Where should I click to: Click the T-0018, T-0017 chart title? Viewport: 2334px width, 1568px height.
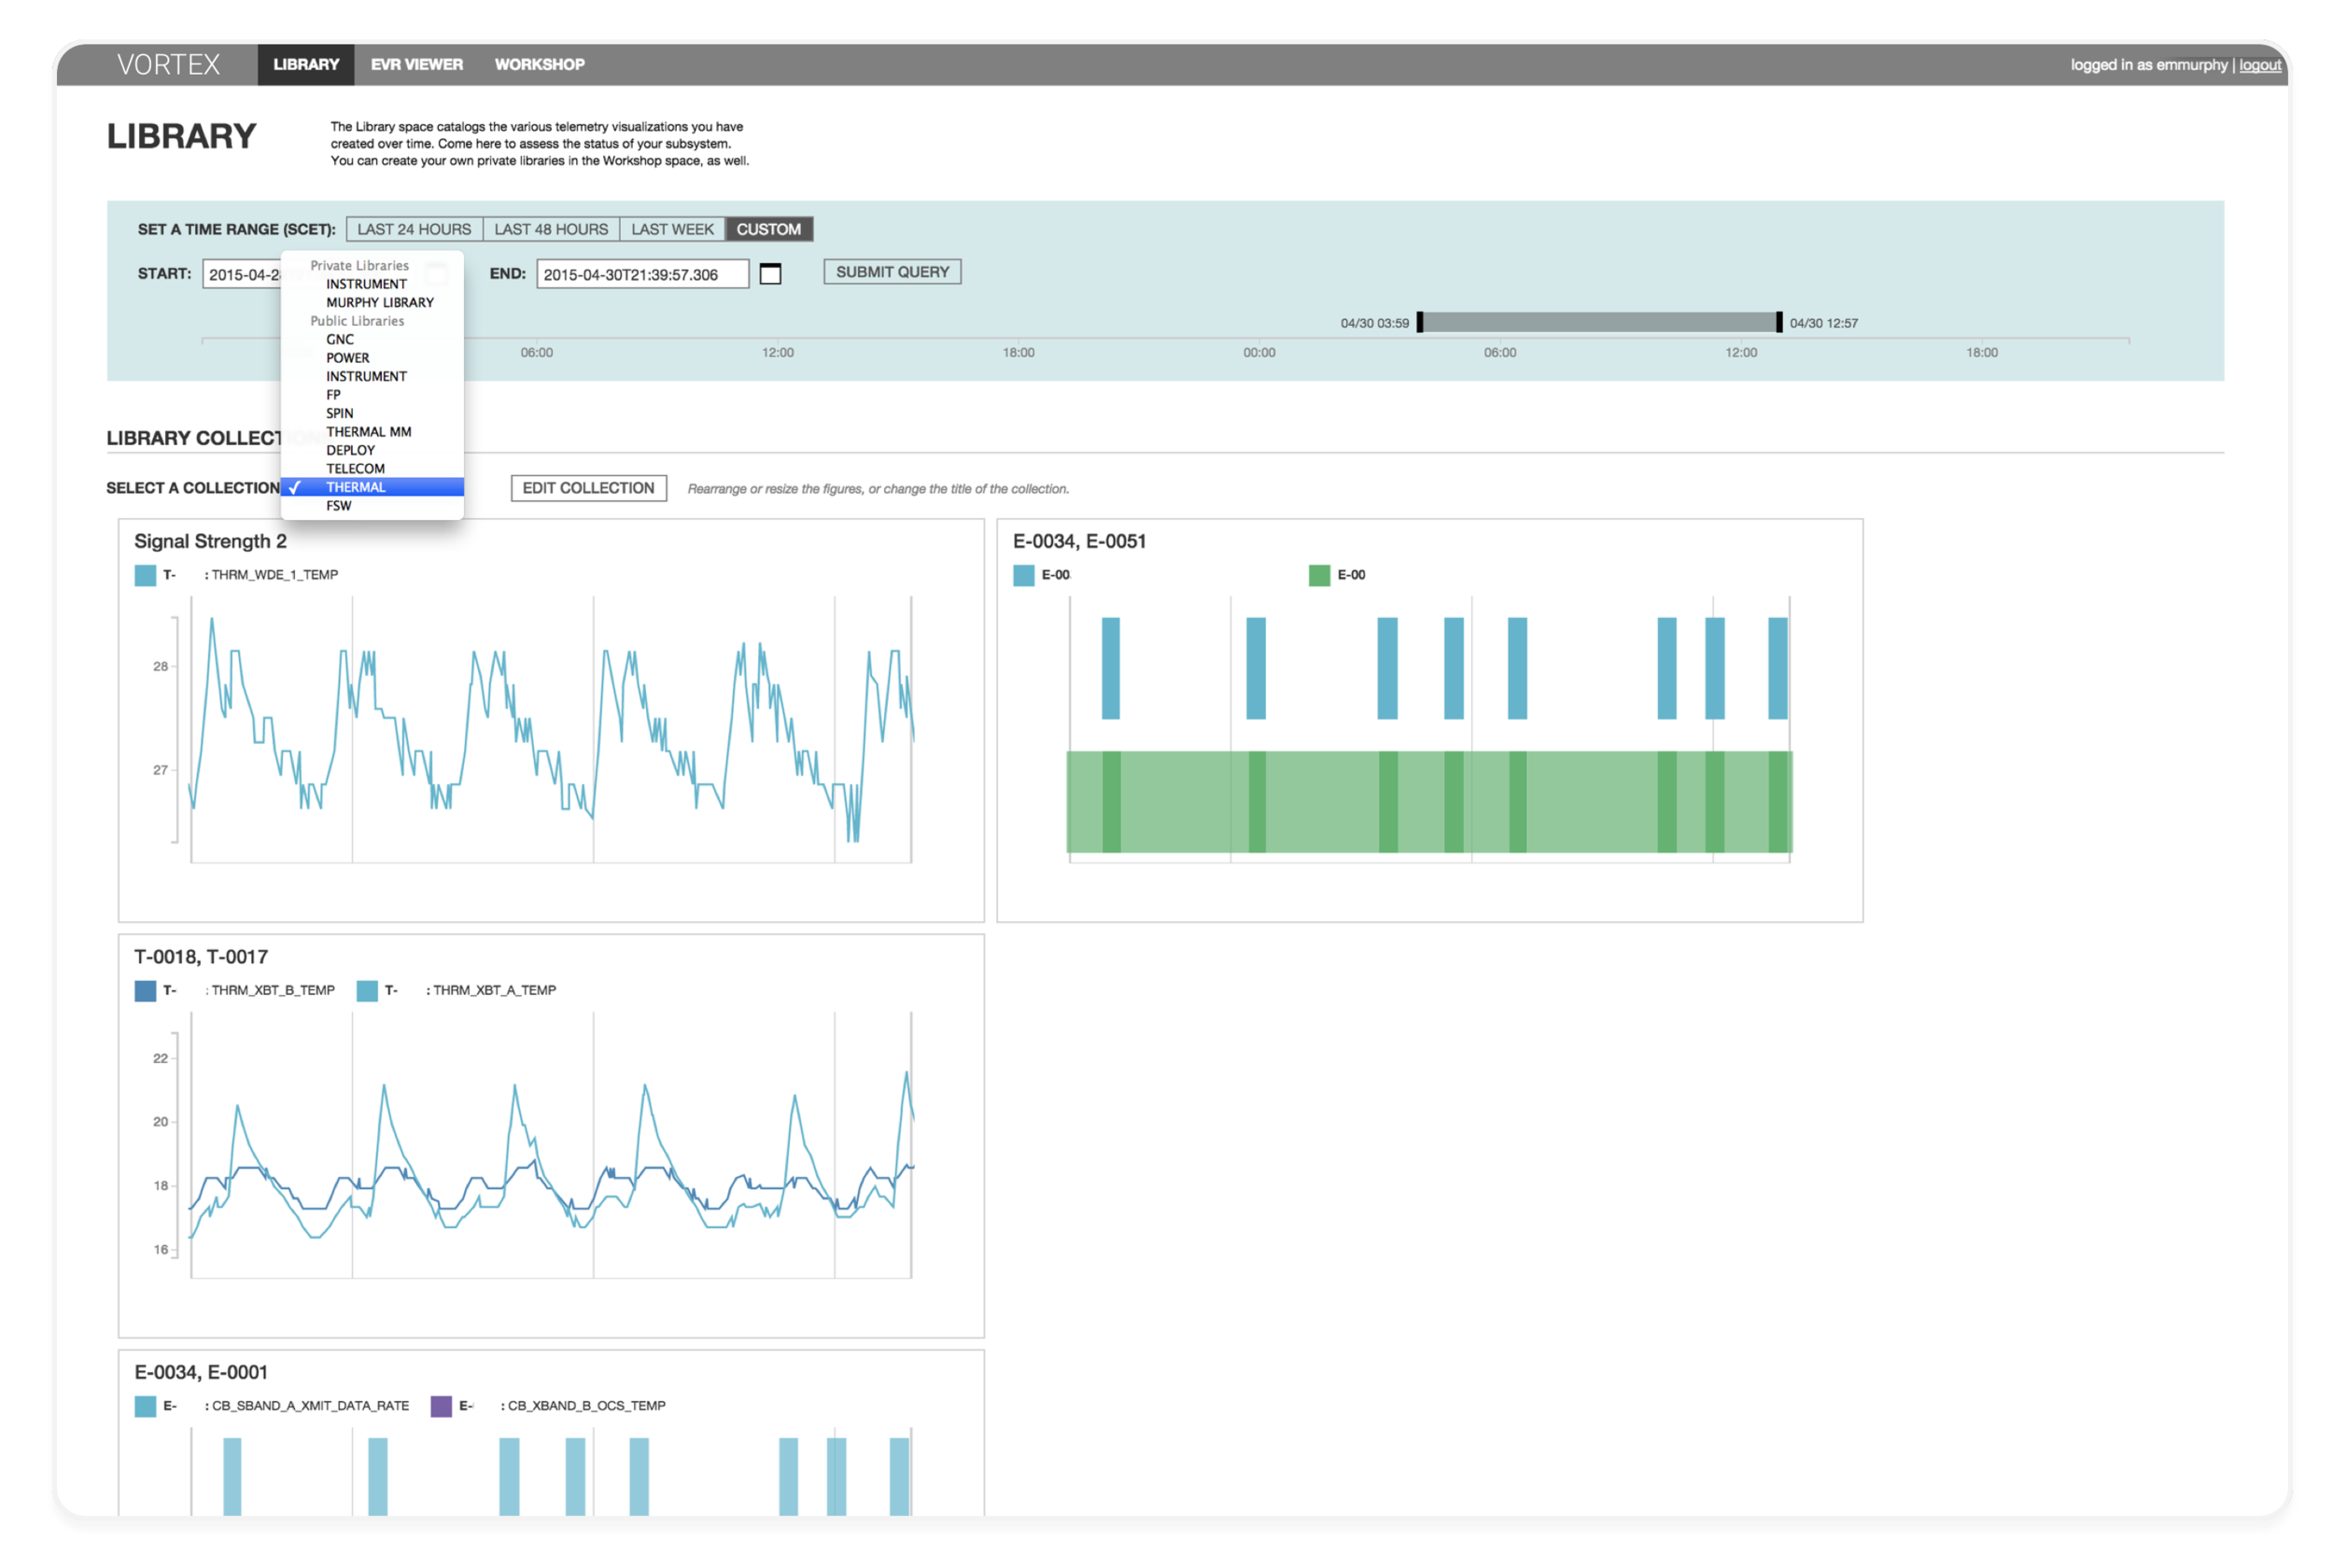click(201, 957)
